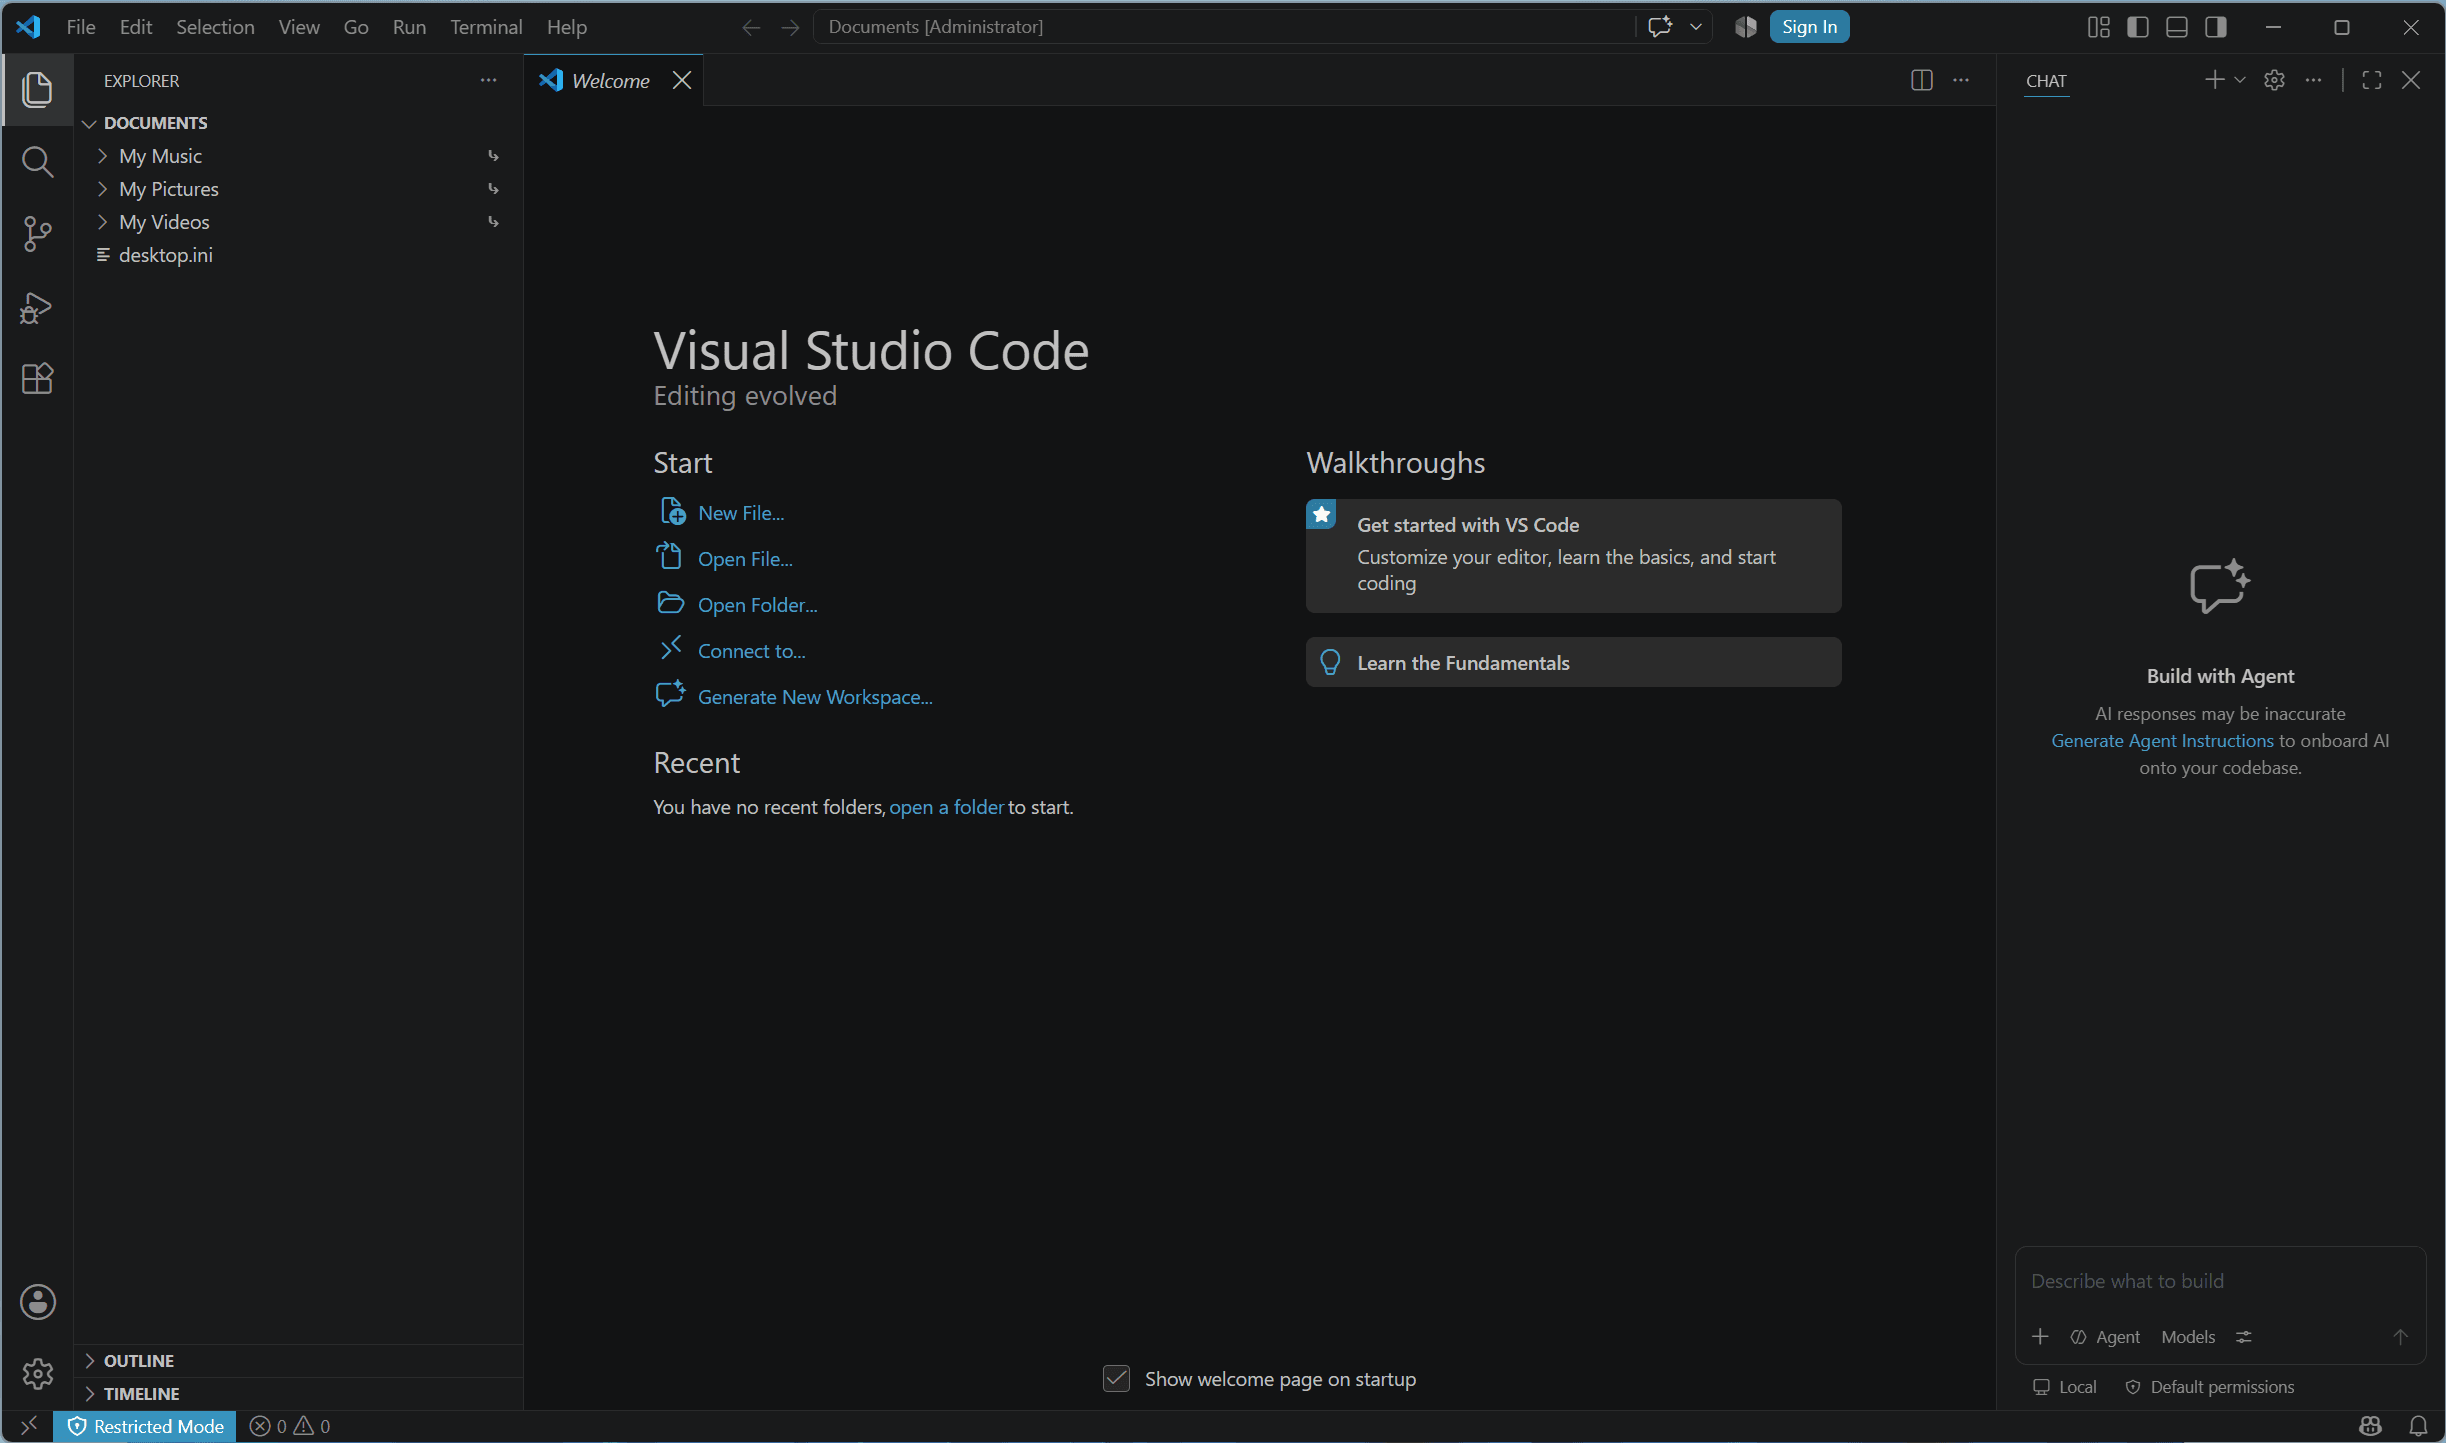Open the Run and Debug view
The width and height of the screenshot is (2446, 1443).
(x=37, y=307)
